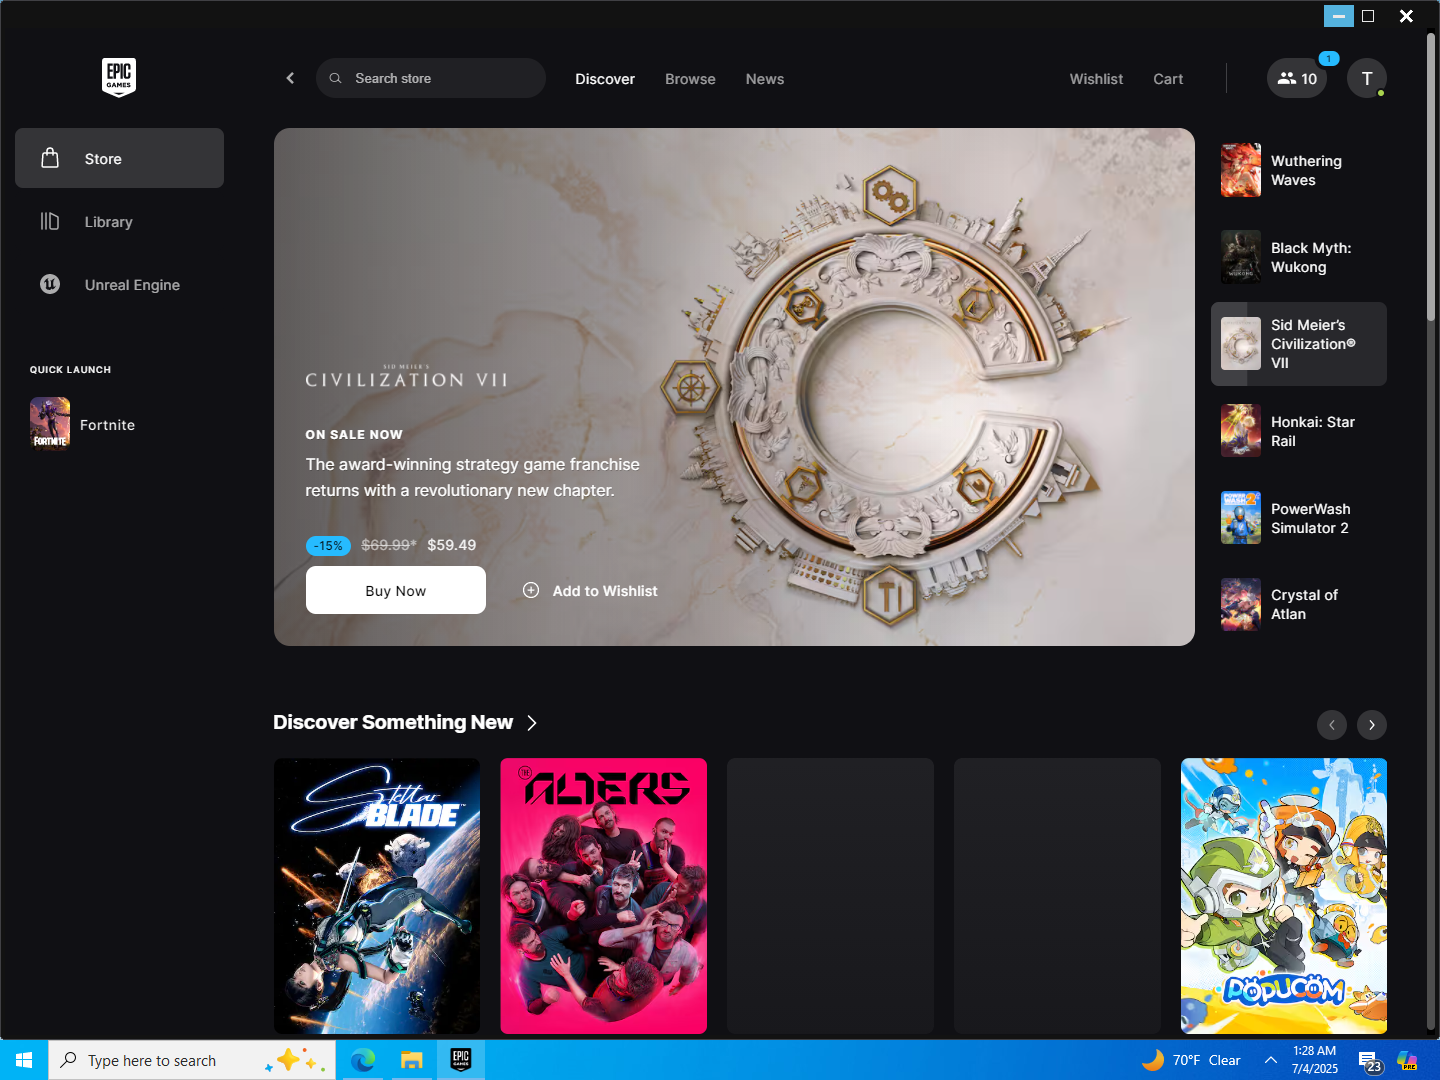Screen dimensions: 1440x1080
Task: Switch to the Browse tab
Action: 690,79
